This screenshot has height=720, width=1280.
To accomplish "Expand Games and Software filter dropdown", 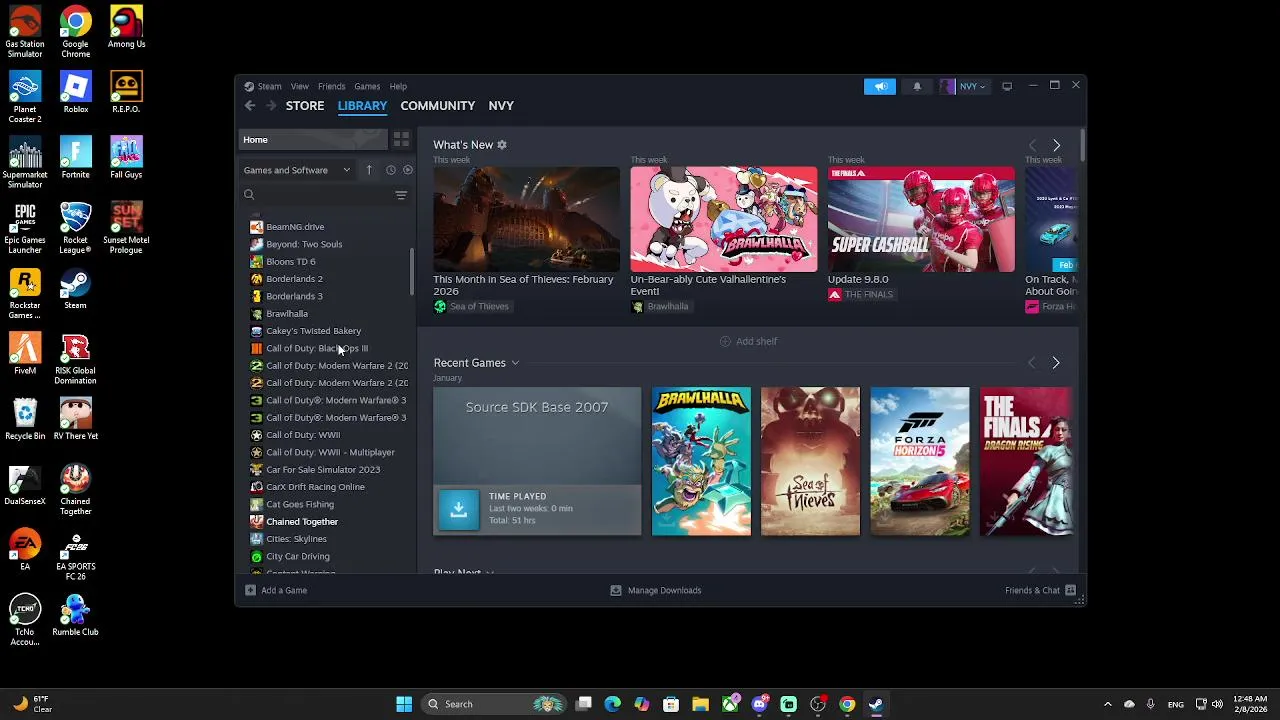I will 297,170.
